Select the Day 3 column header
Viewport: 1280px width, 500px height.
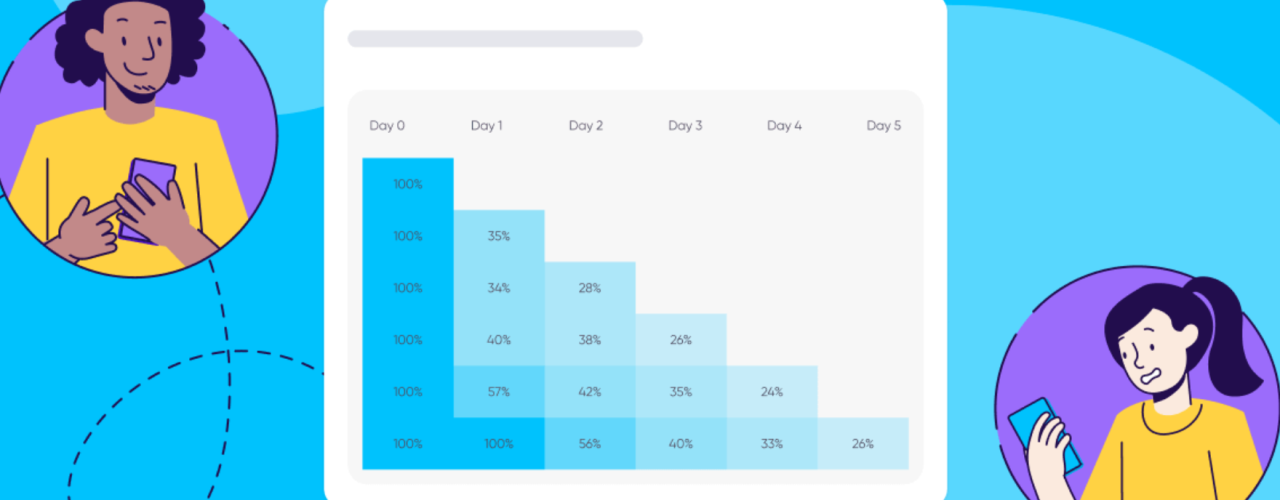pos(685,126)
